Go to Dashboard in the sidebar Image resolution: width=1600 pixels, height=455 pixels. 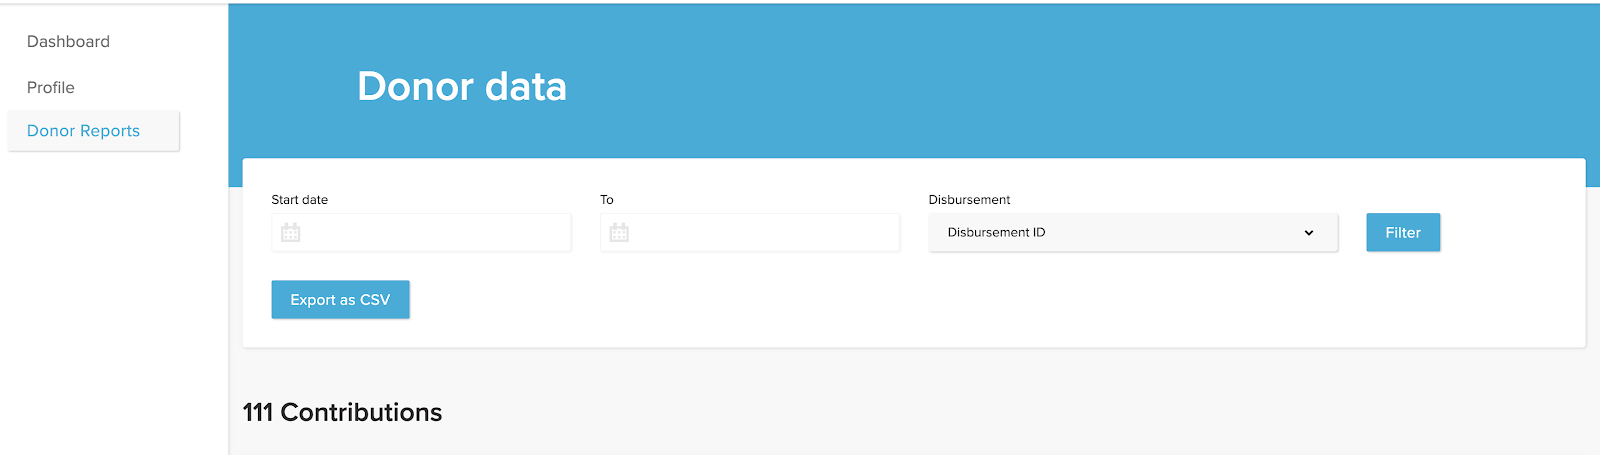coord(68,42)
